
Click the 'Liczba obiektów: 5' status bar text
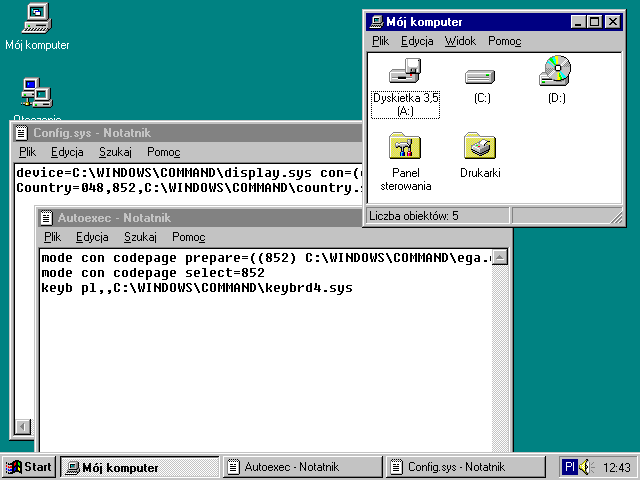[413, 216]
